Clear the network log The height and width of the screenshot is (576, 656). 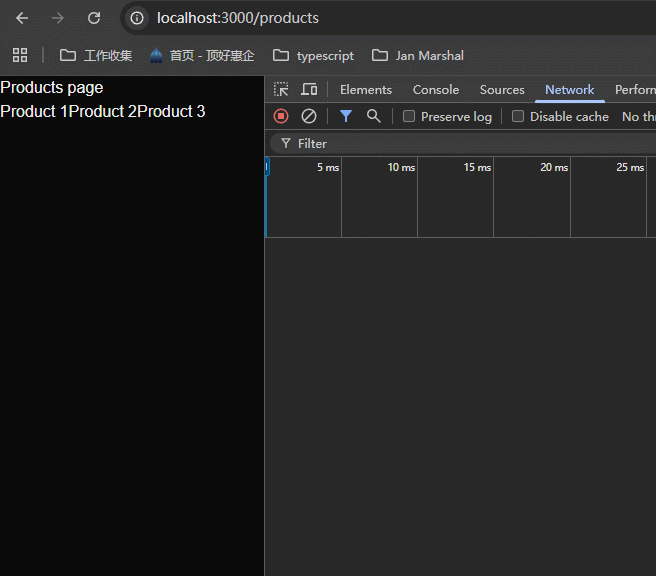click(x=309, y=116)
